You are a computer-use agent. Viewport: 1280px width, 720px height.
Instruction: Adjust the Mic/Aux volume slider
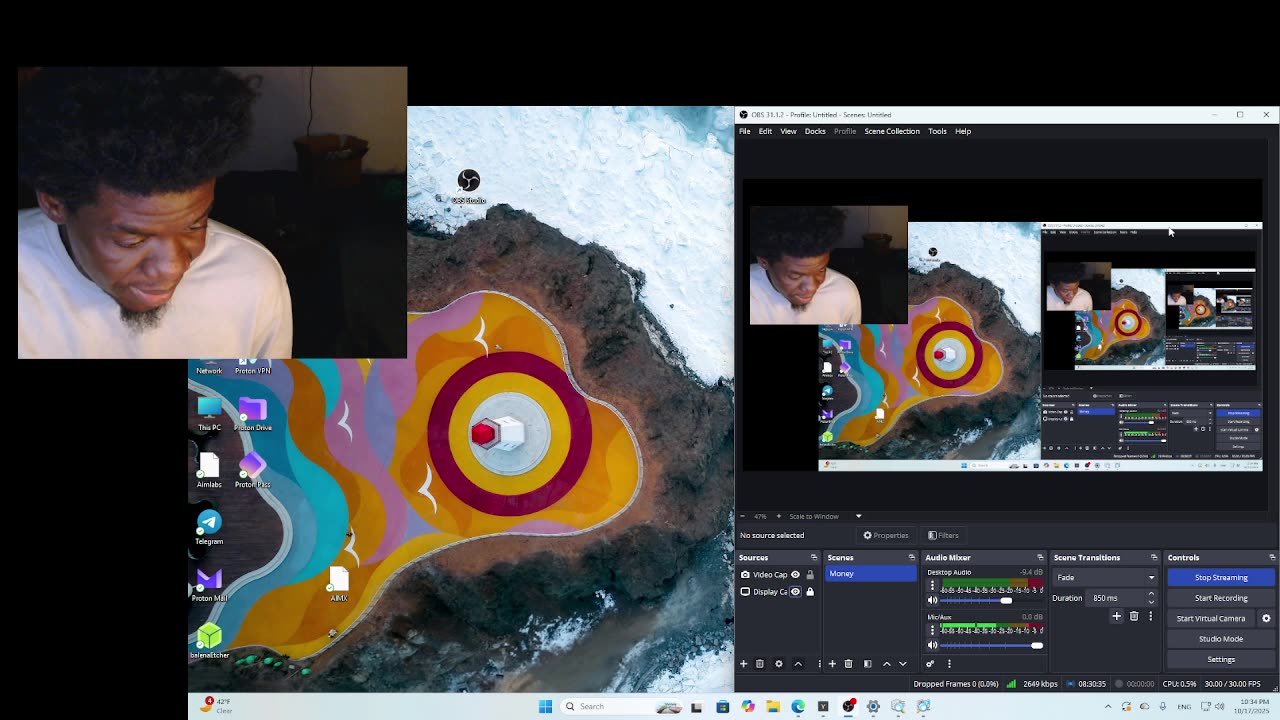[993, 645]
